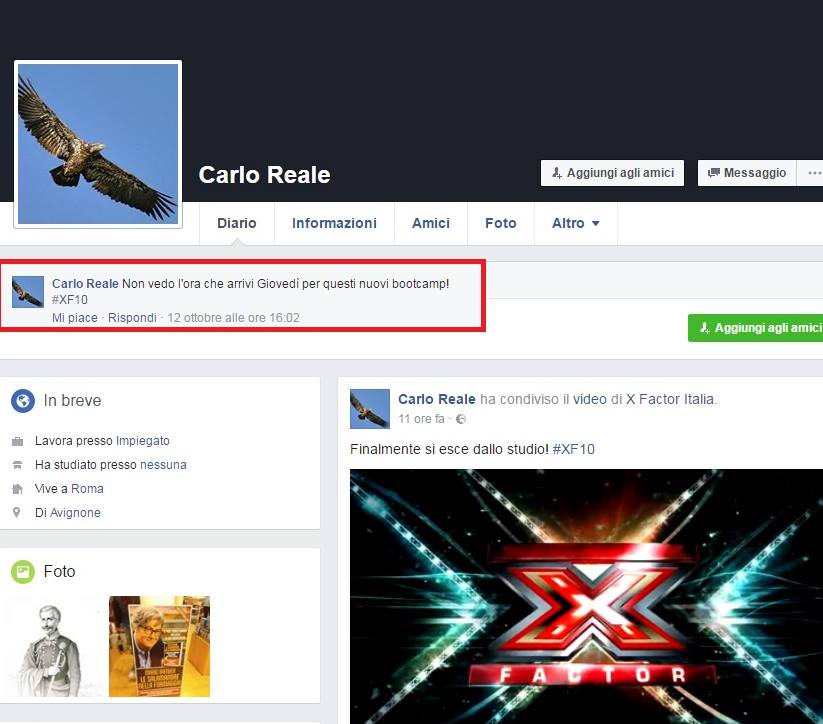Click the In breve globe icon
823x724 pixels.
click(x=23, y=401)
